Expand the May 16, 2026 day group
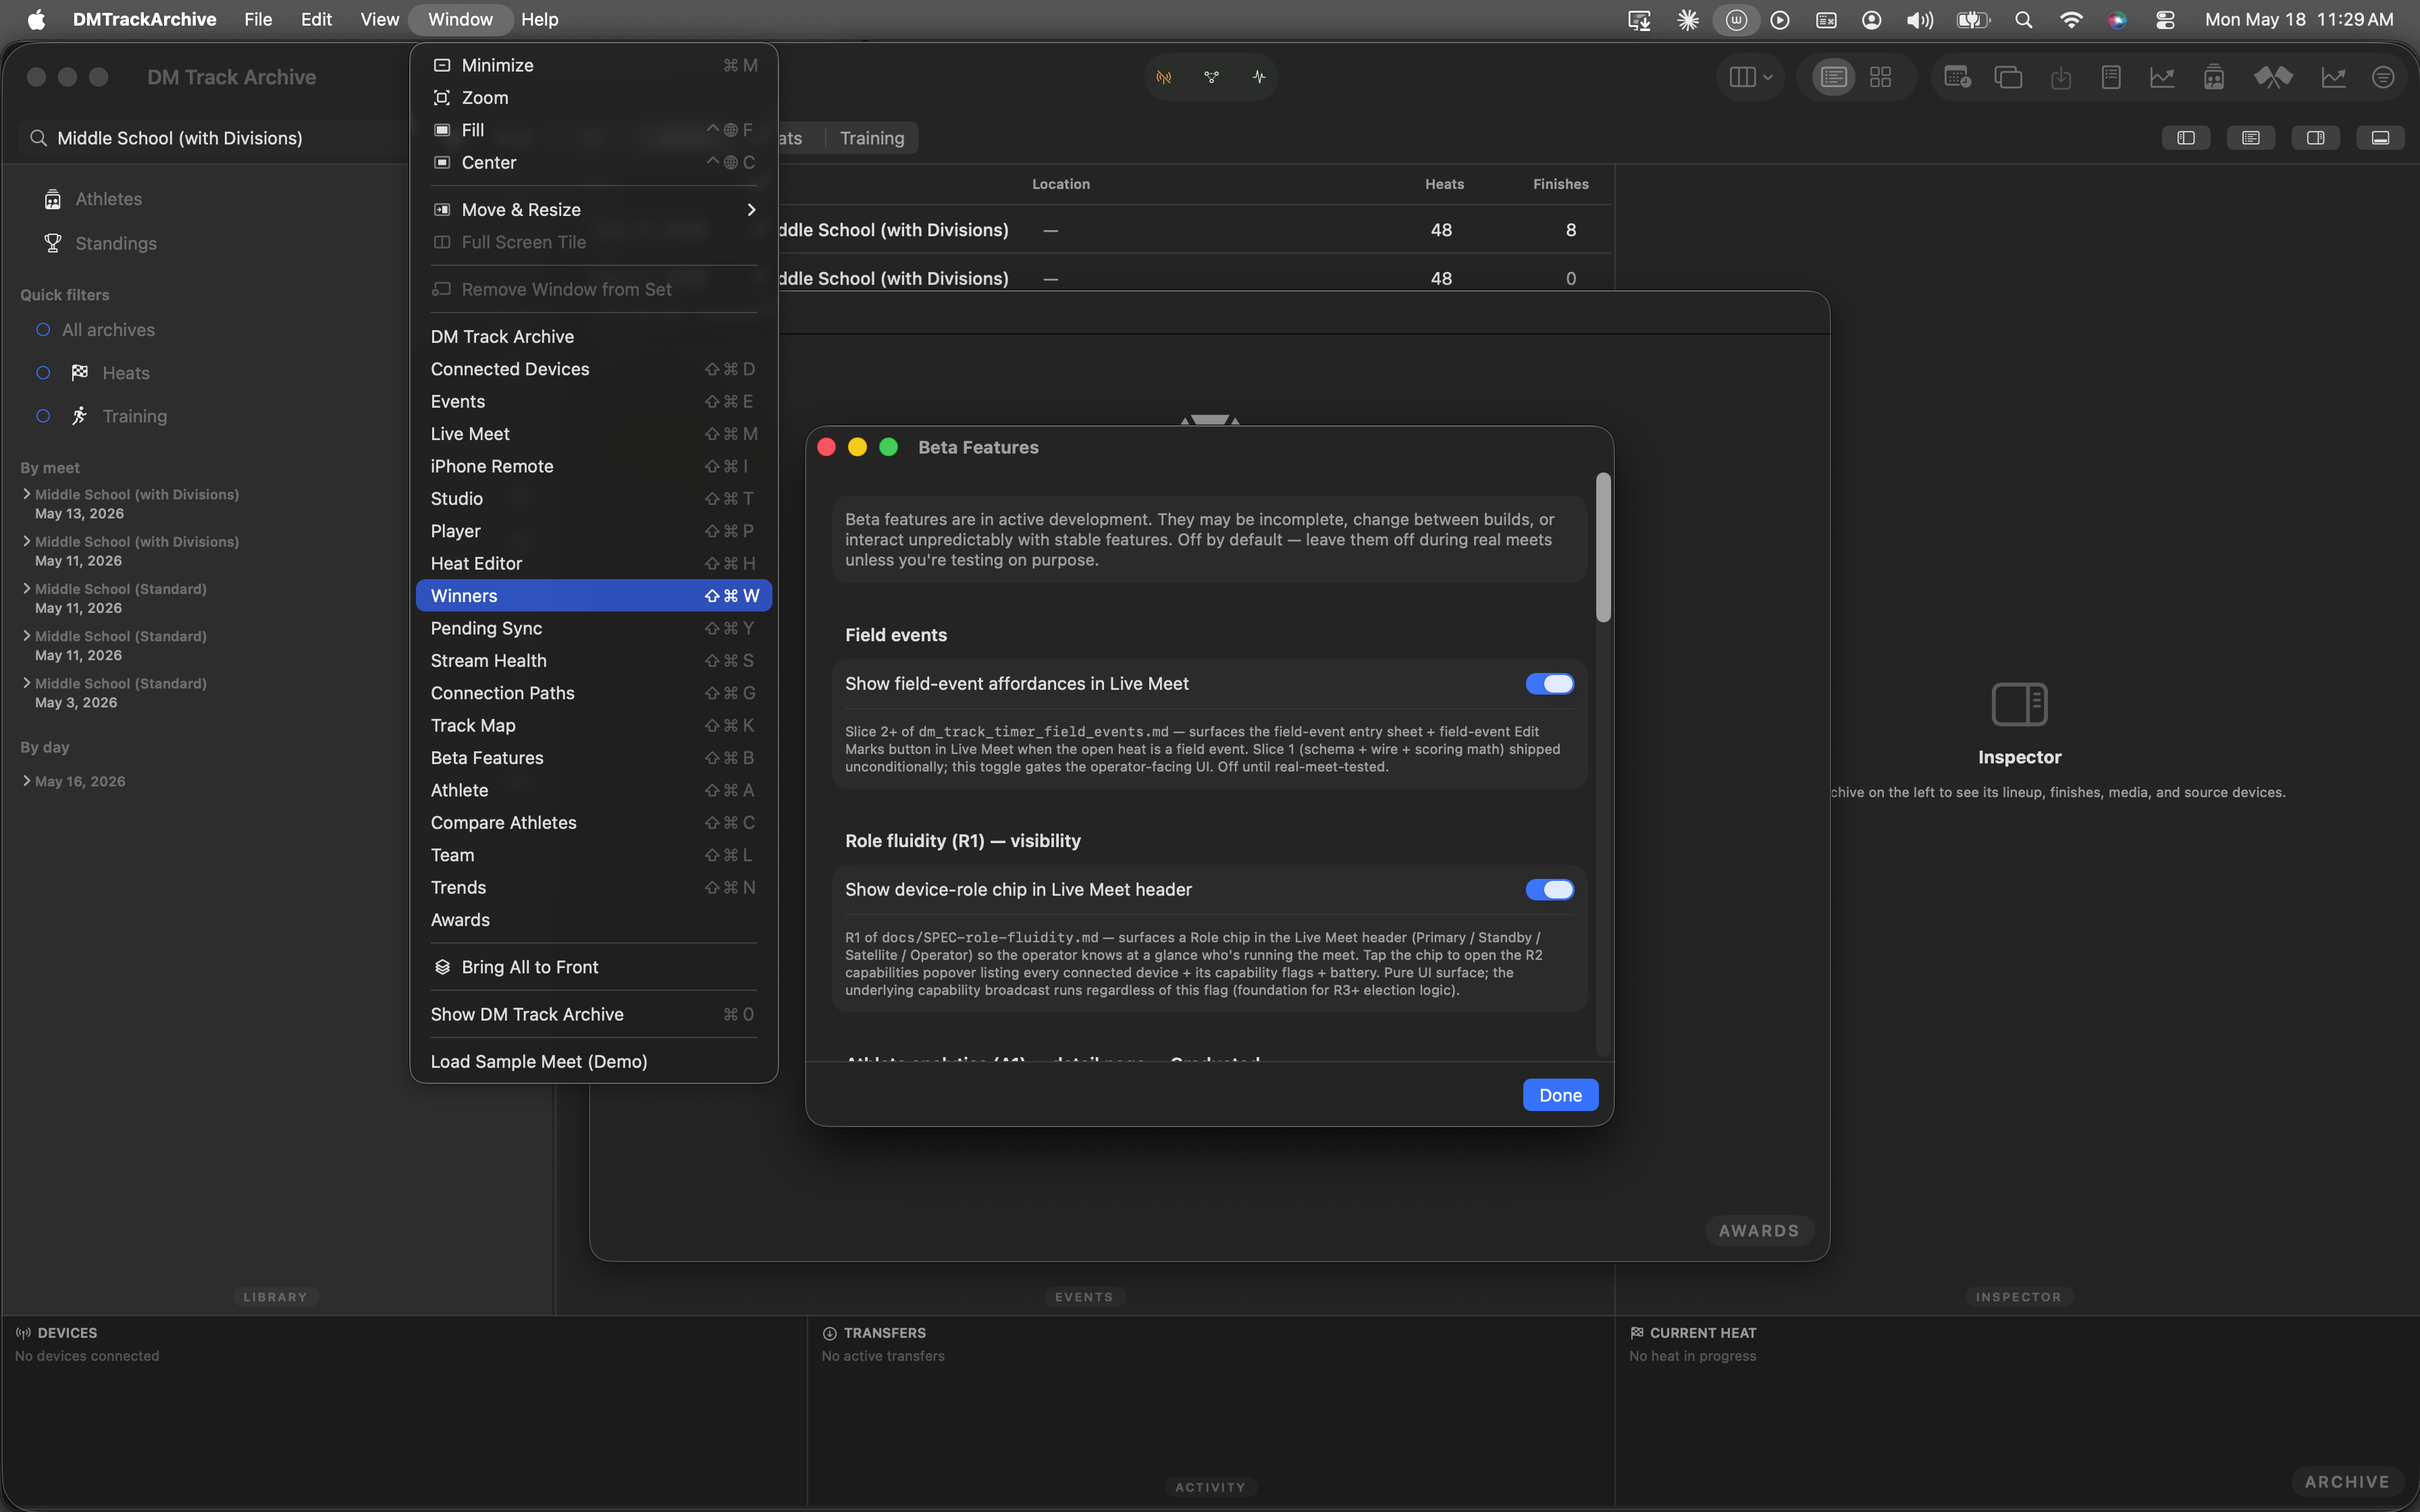This screenshot has height=1512, width=2420. [26, 781]
